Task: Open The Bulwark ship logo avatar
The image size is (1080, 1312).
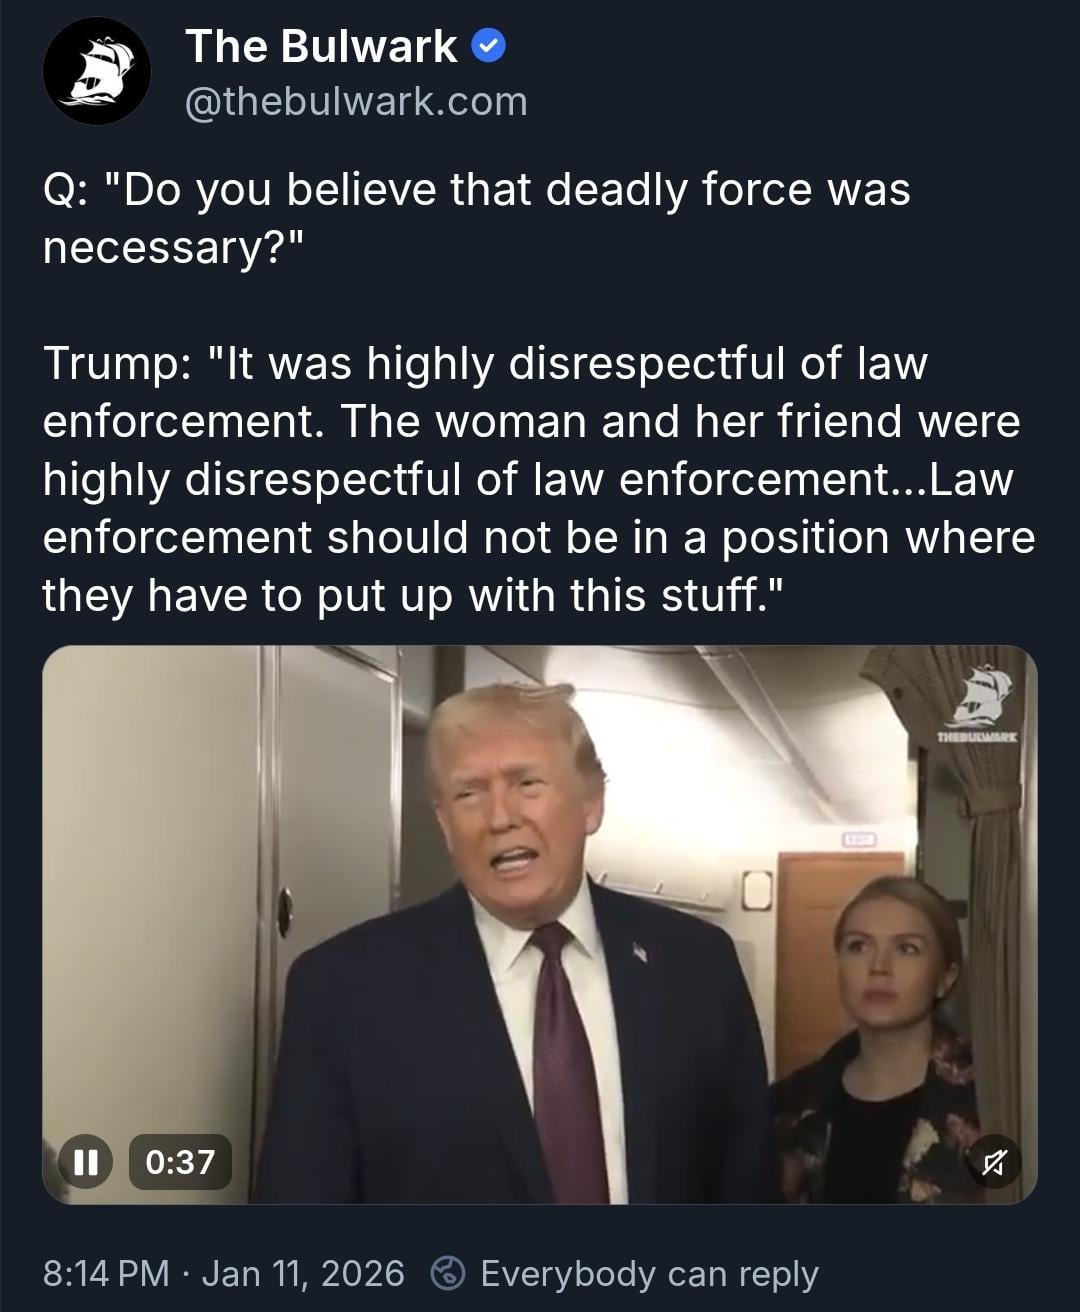Action: point(97,72)
